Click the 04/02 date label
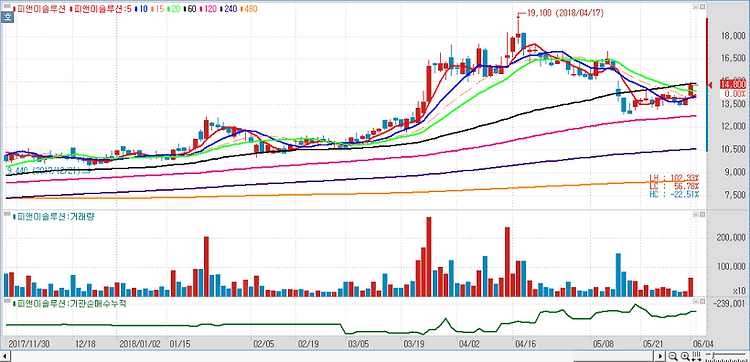Image resolution: width=750 pixels, height=362 pixels. tap(469, 344)
